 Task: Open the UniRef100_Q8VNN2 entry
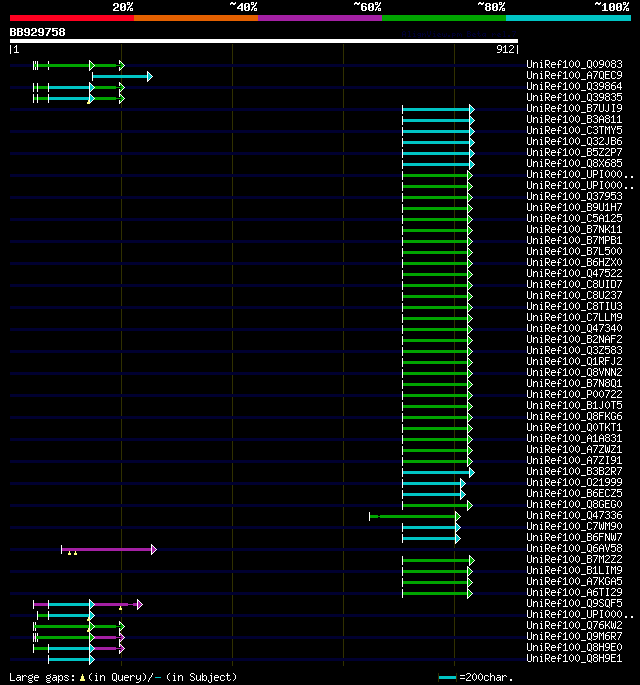[x=574, y=372]
